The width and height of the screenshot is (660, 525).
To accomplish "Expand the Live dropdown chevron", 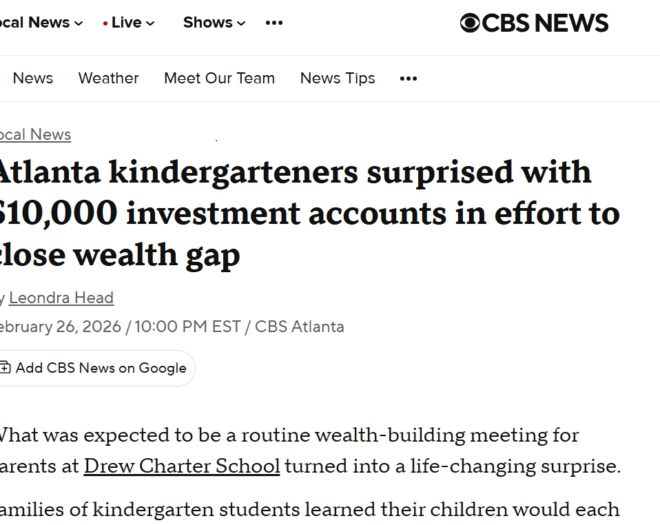I will pyautogui.click(x=150, y=23).
